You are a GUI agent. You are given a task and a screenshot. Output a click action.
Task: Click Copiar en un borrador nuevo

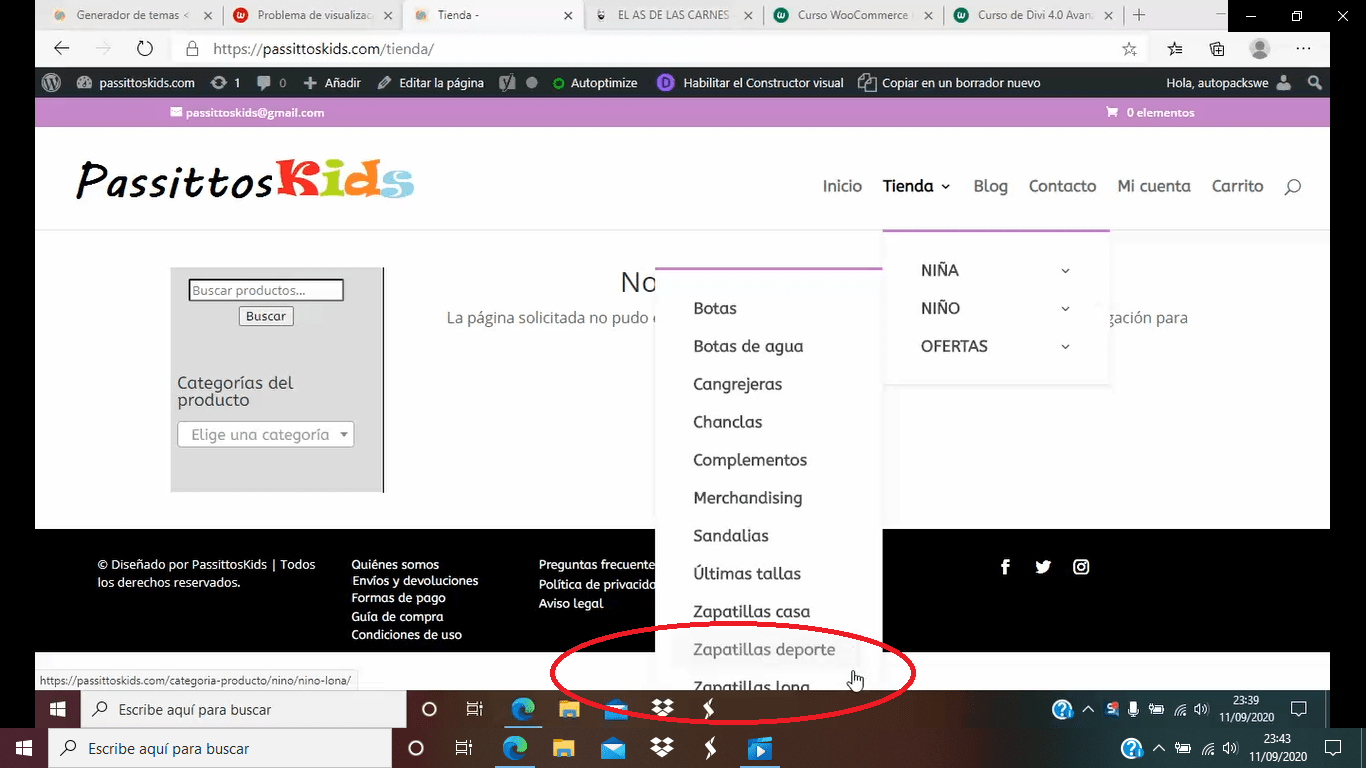[950, 83]
